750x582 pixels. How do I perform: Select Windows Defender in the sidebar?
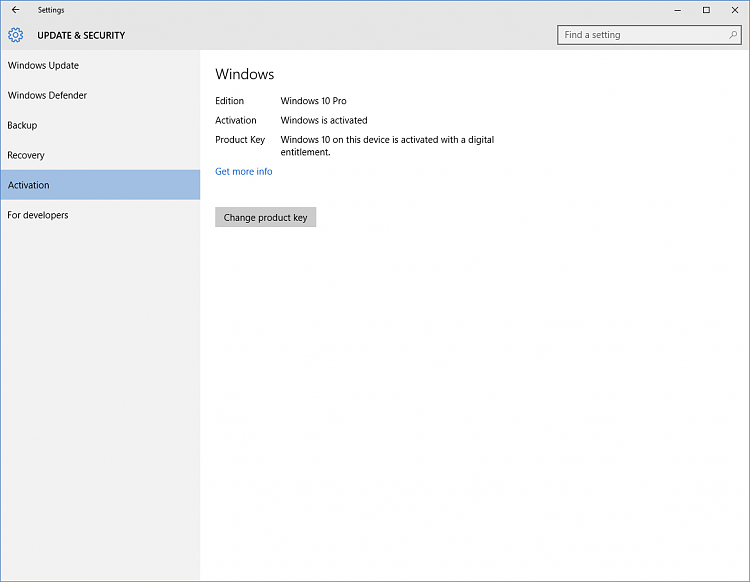pyautogui.click(x=100, y=95)
